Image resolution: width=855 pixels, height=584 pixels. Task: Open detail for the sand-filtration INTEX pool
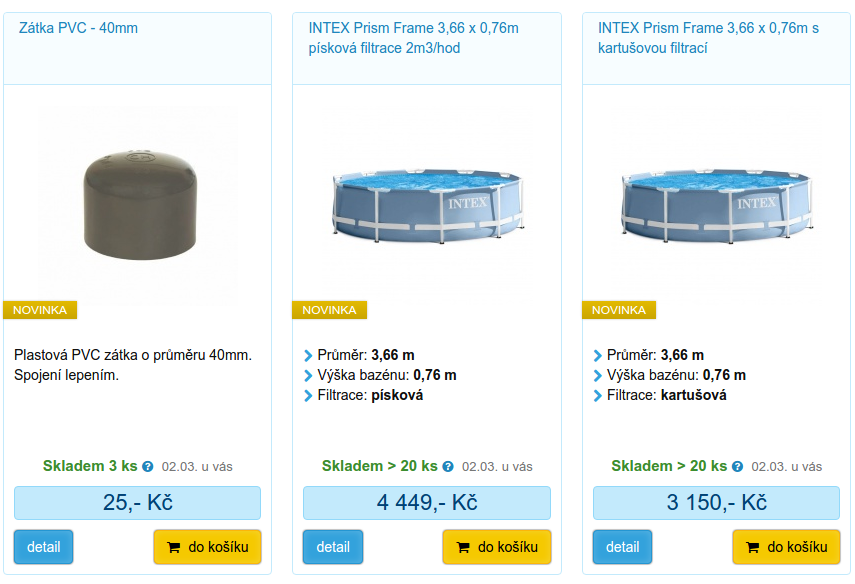coord(333,547)
